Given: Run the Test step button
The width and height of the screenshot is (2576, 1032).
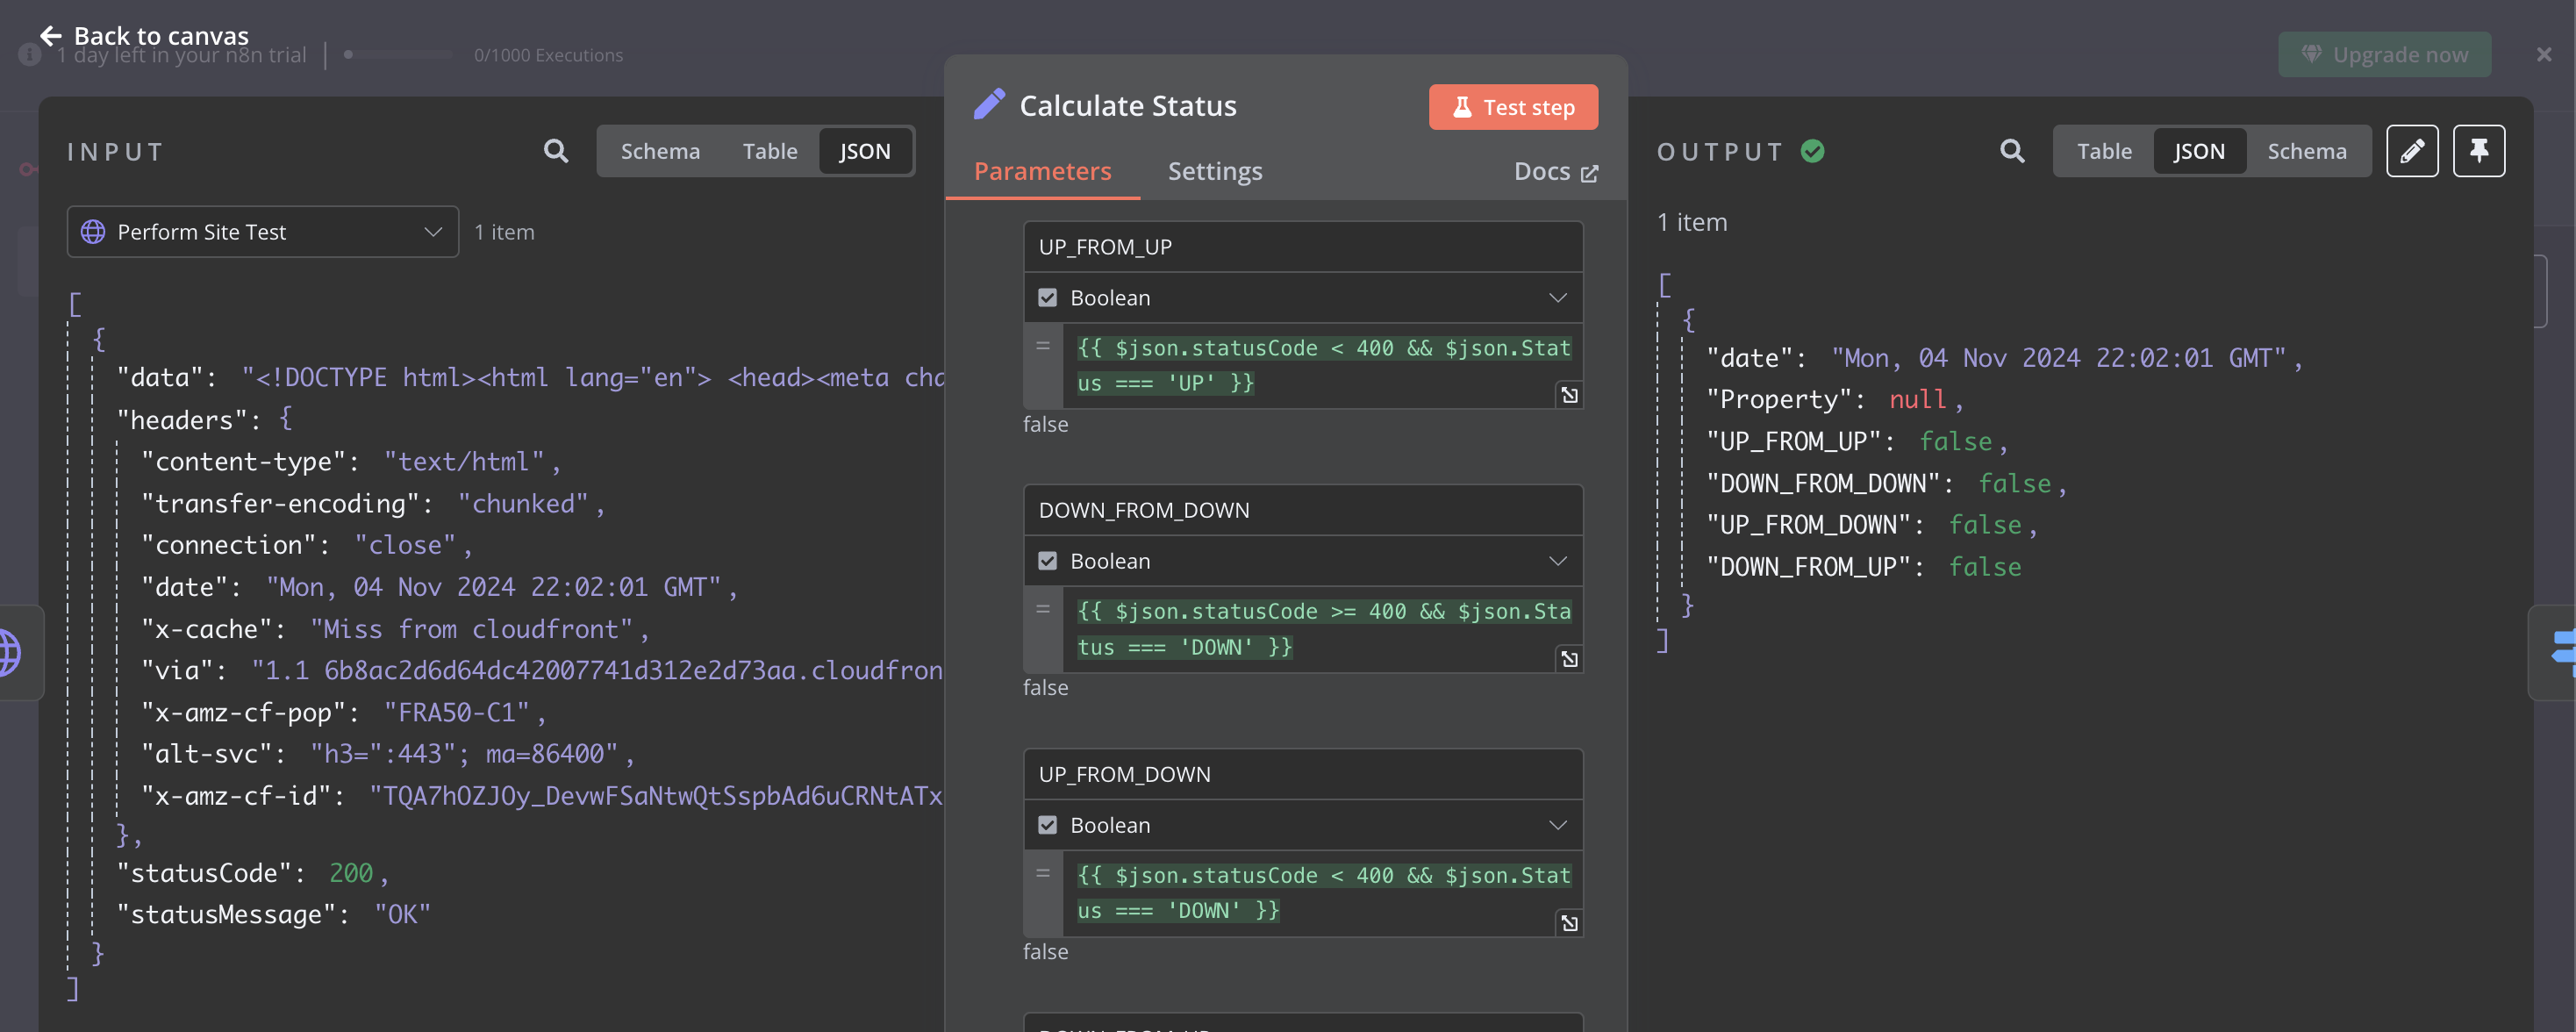Looking at the screenshot, I should [x=1513, y=107].
